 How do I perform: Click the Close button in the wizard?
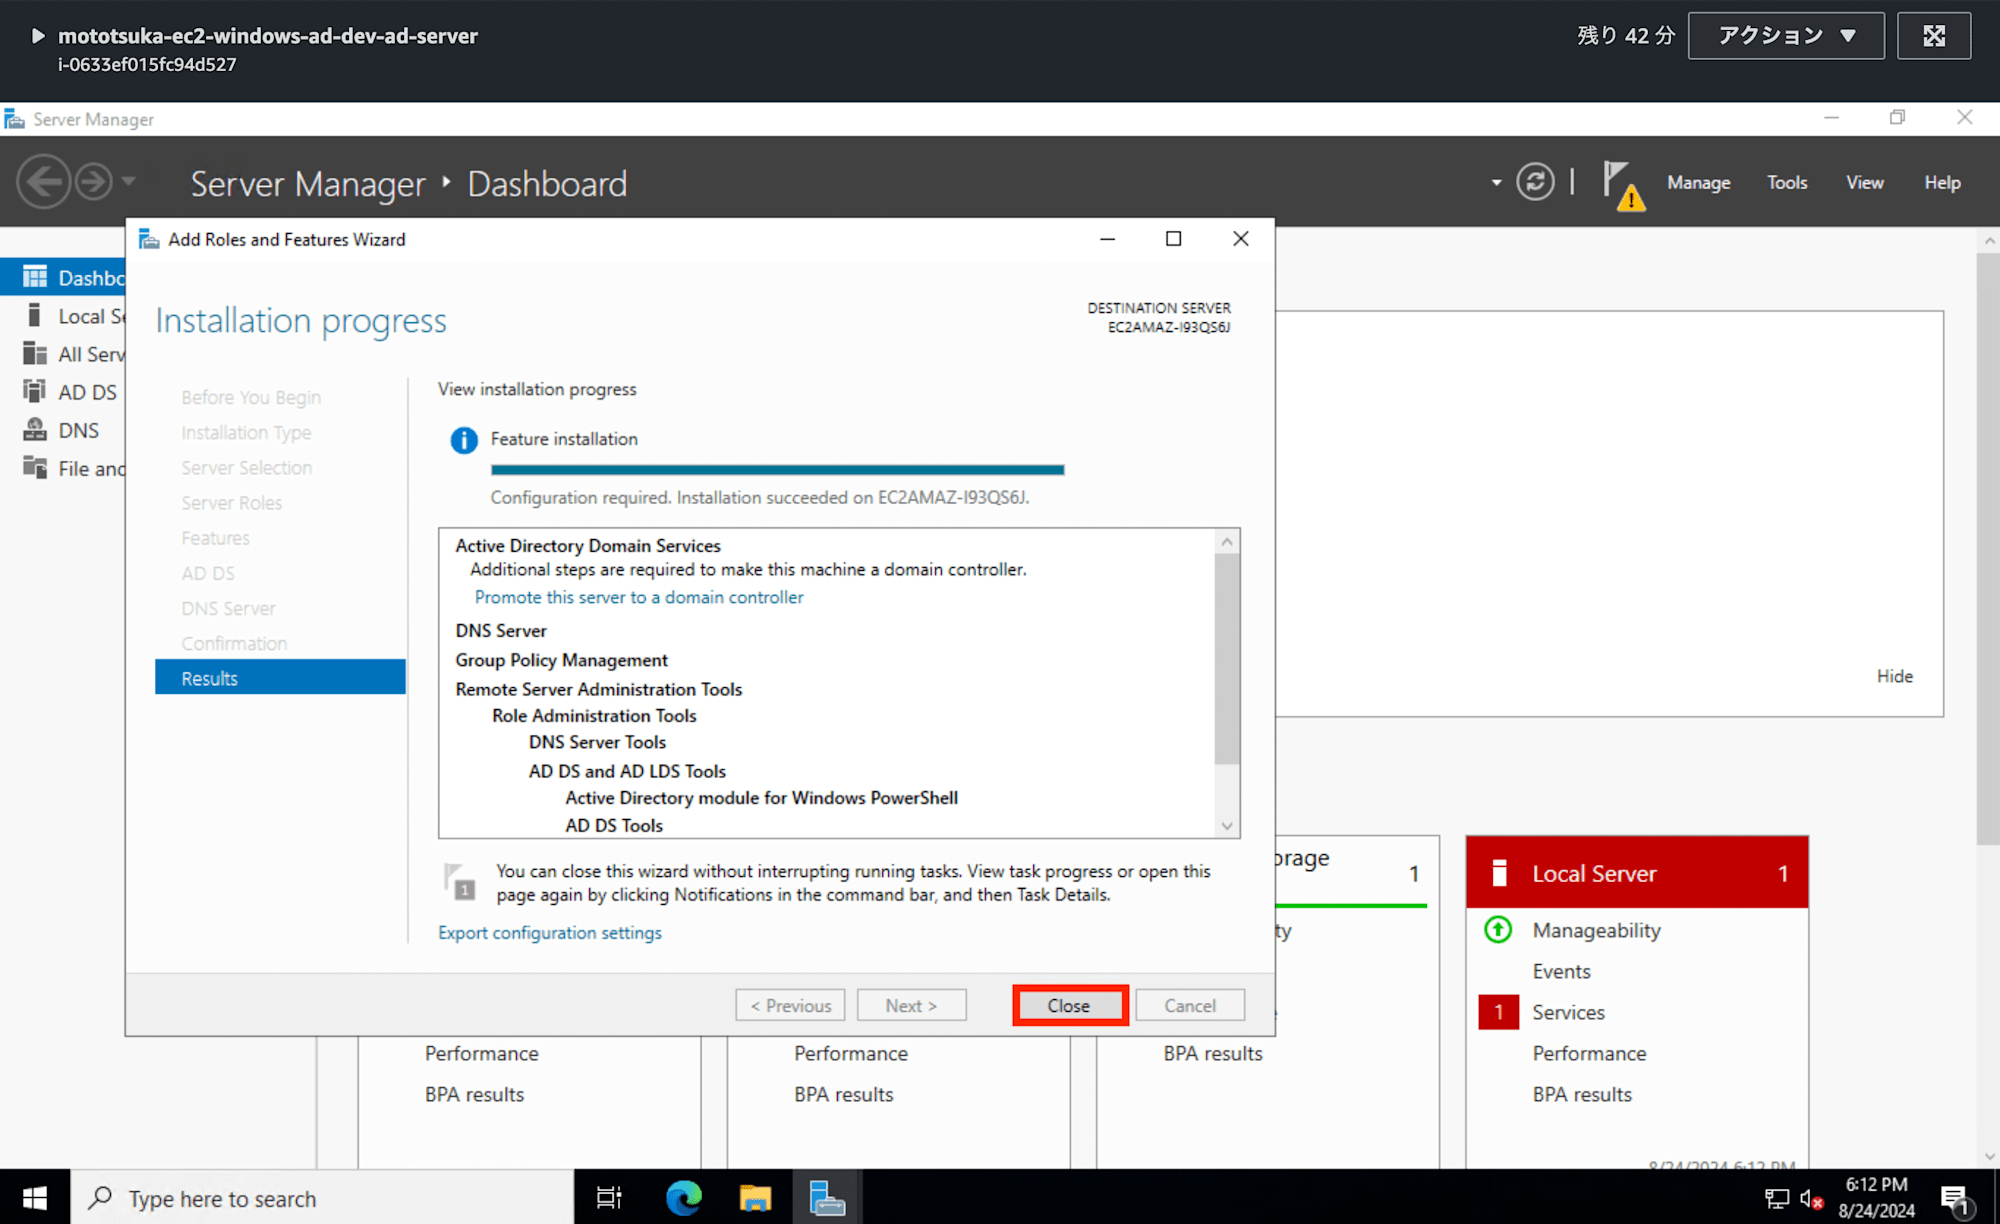click(1070, 1005)
